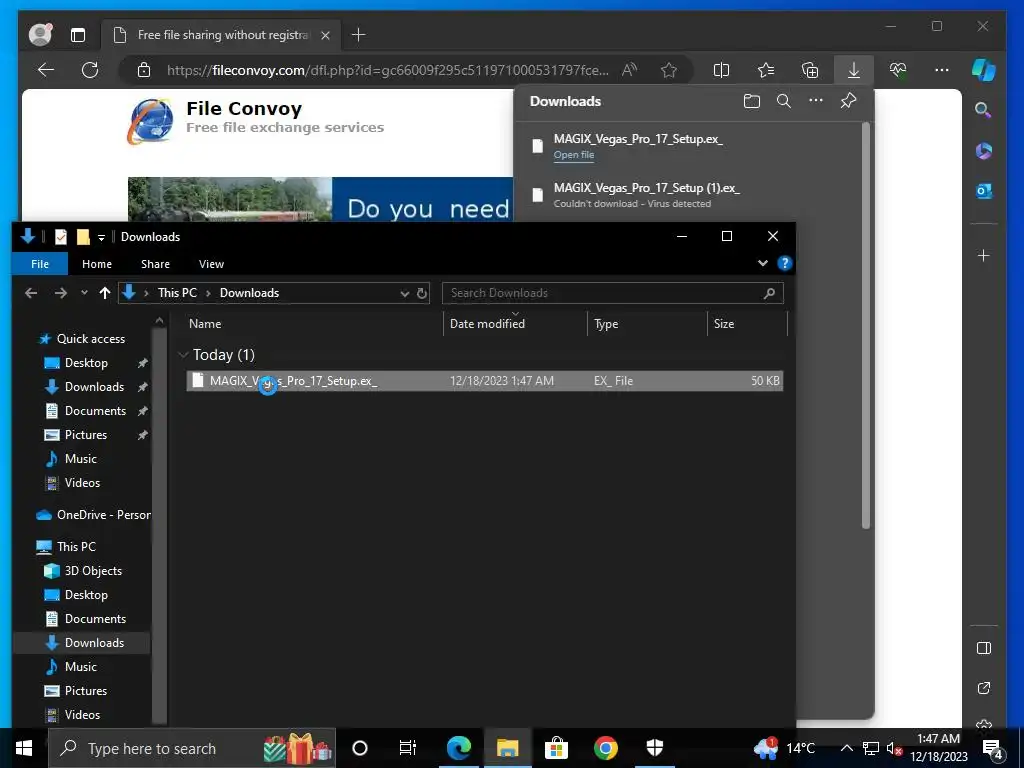The image size is (1024, 768).
Task: Pin the Edge Downloads panel
Action: 848,101
